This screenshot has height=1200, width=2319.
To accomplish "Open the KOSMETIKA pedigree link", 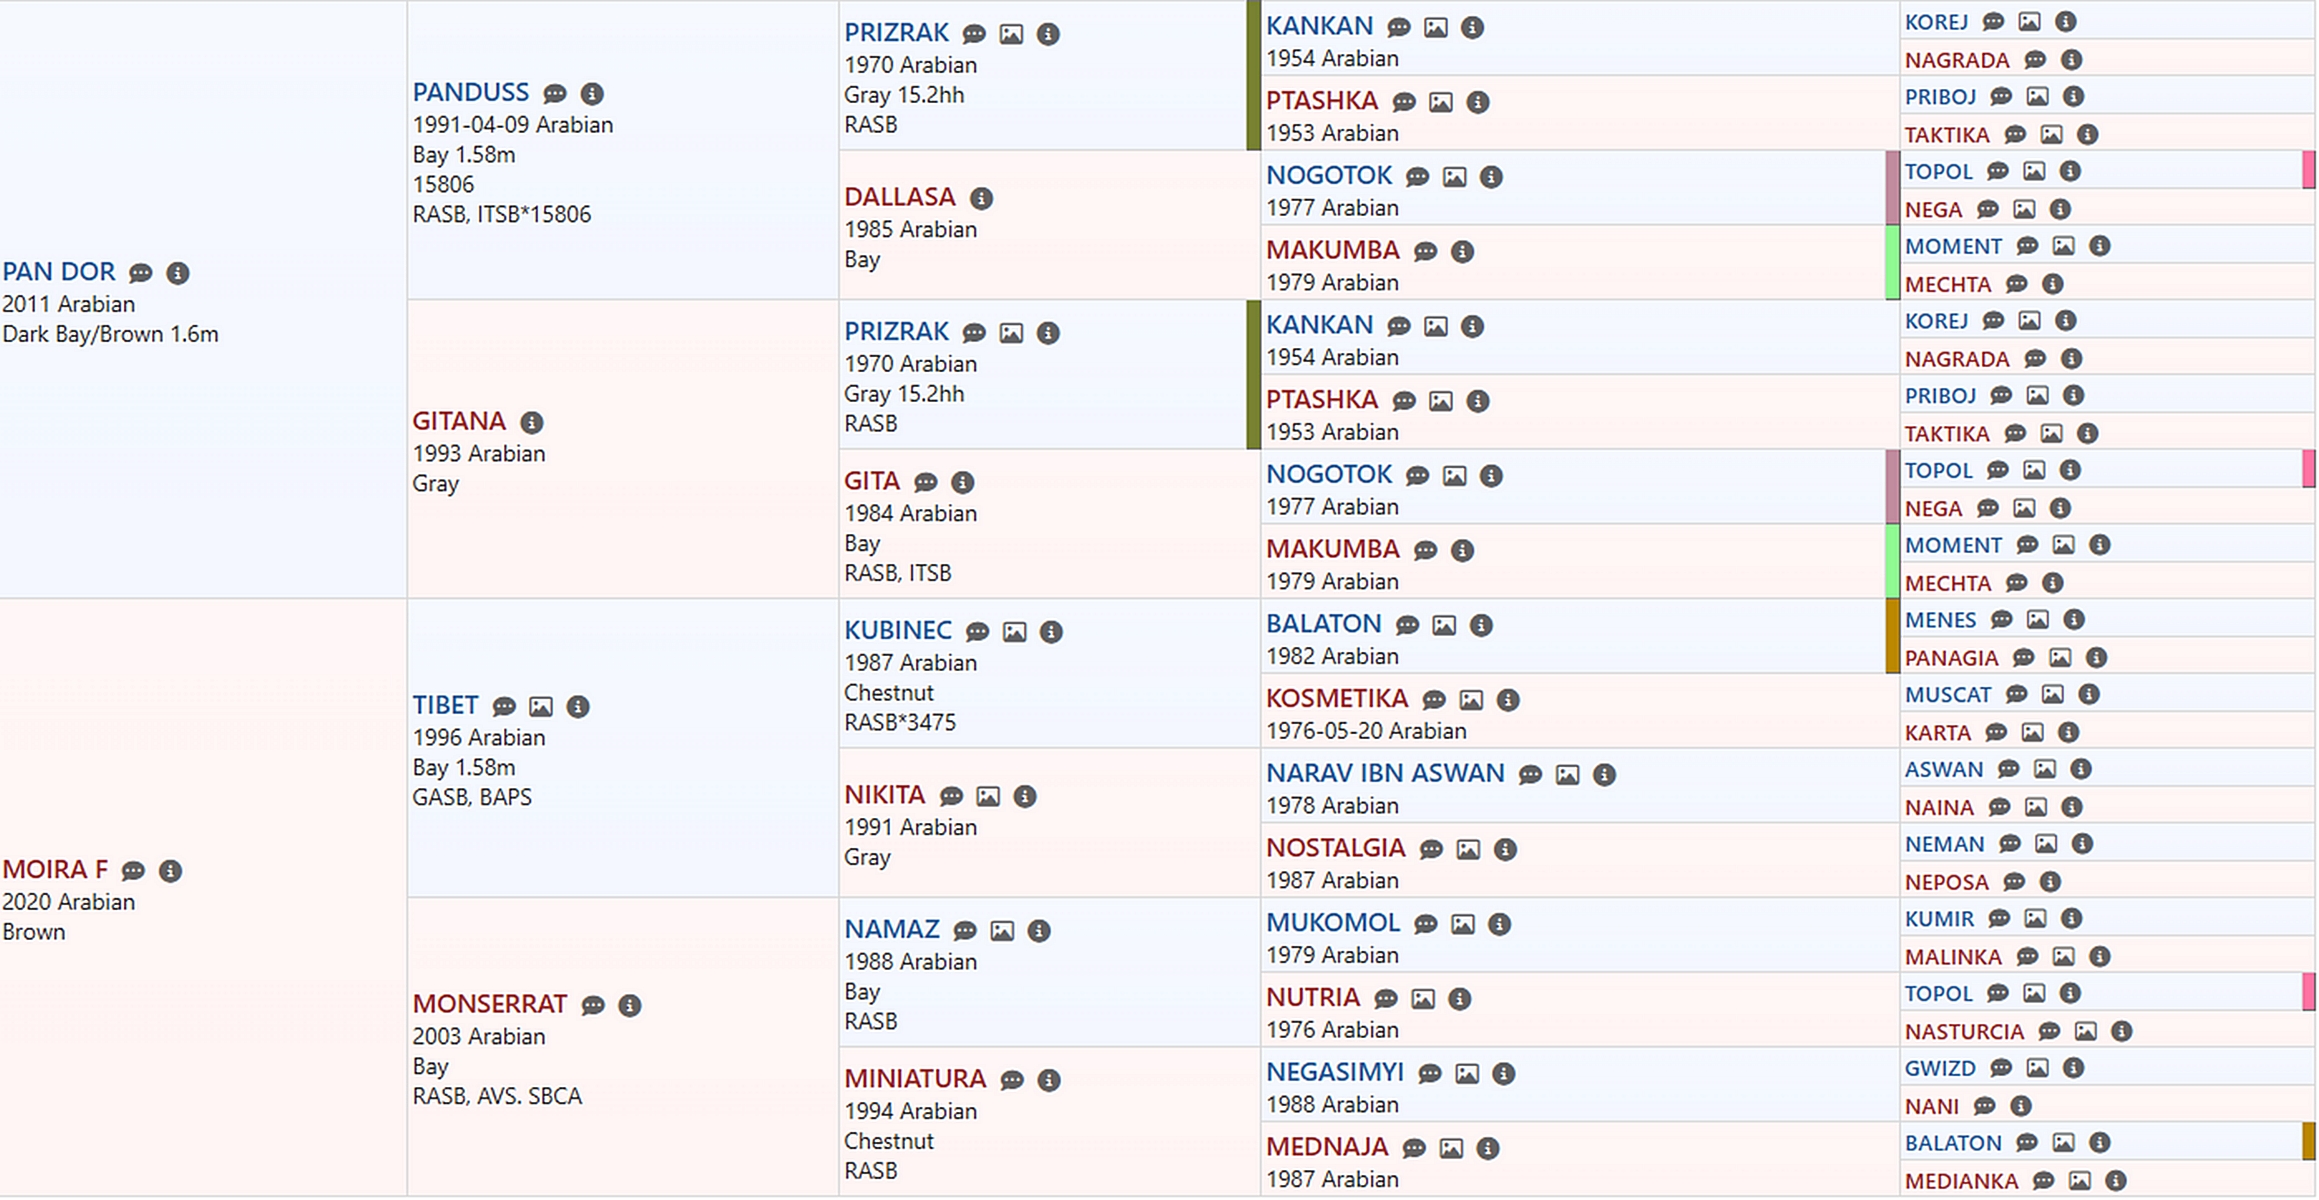I will pyautogui.click(x=1336, y=698).
